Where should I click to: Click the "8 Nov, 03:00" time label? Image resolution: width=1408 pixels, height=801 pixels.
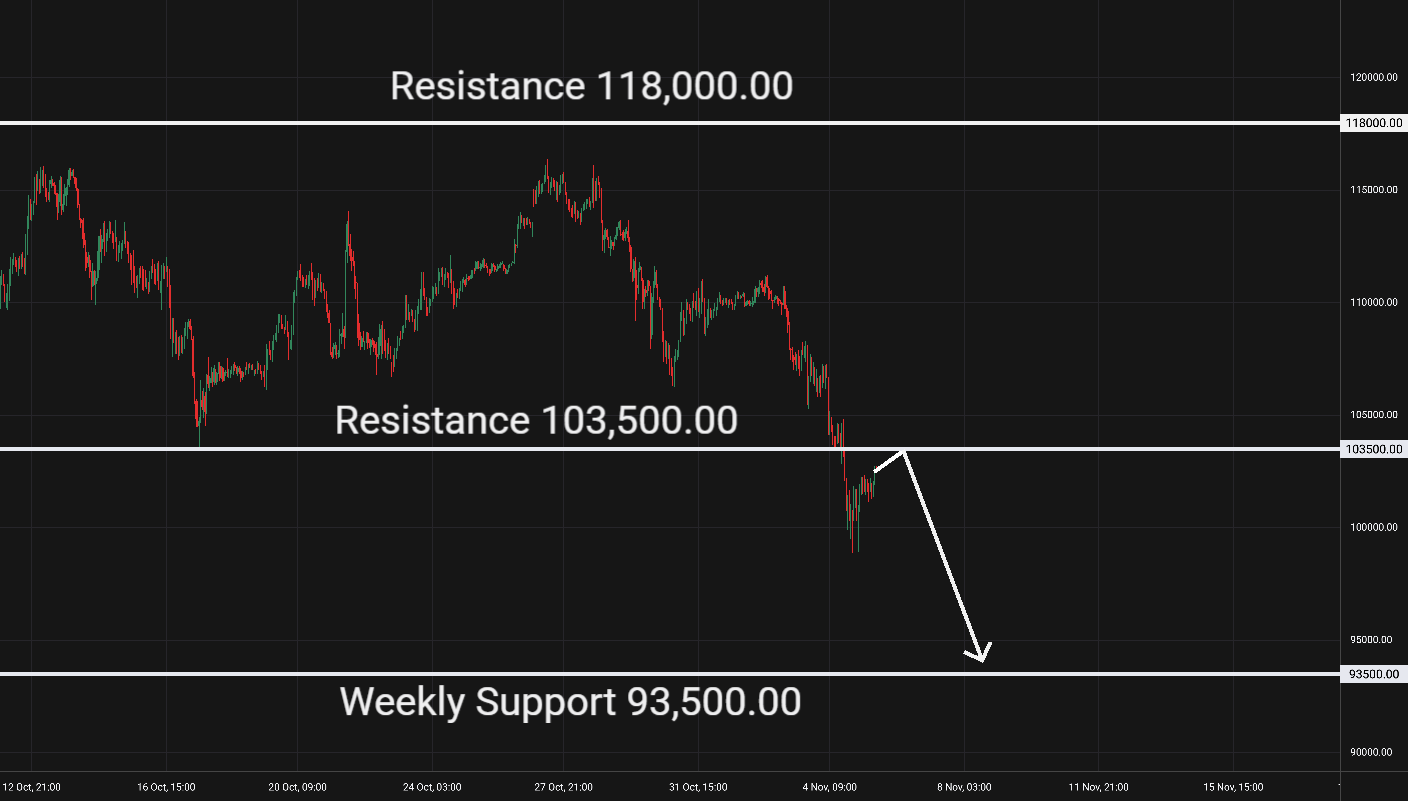[x=965, y=787]
